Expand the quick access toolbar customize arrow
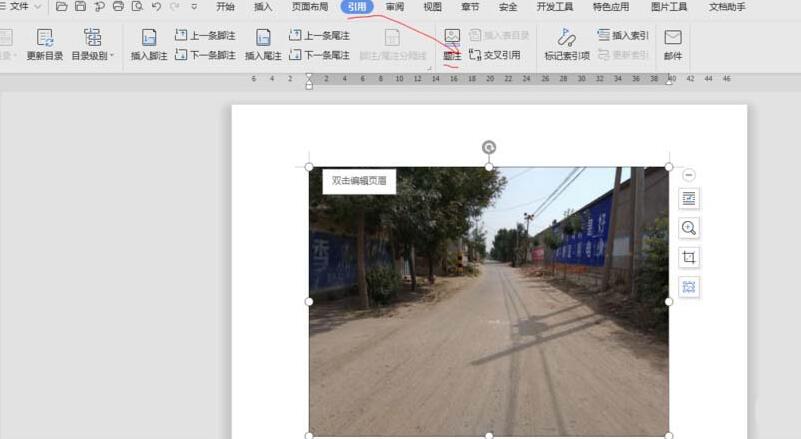Image resolution: width=801 pixels, height=439 pixels. tap(194, 7)
